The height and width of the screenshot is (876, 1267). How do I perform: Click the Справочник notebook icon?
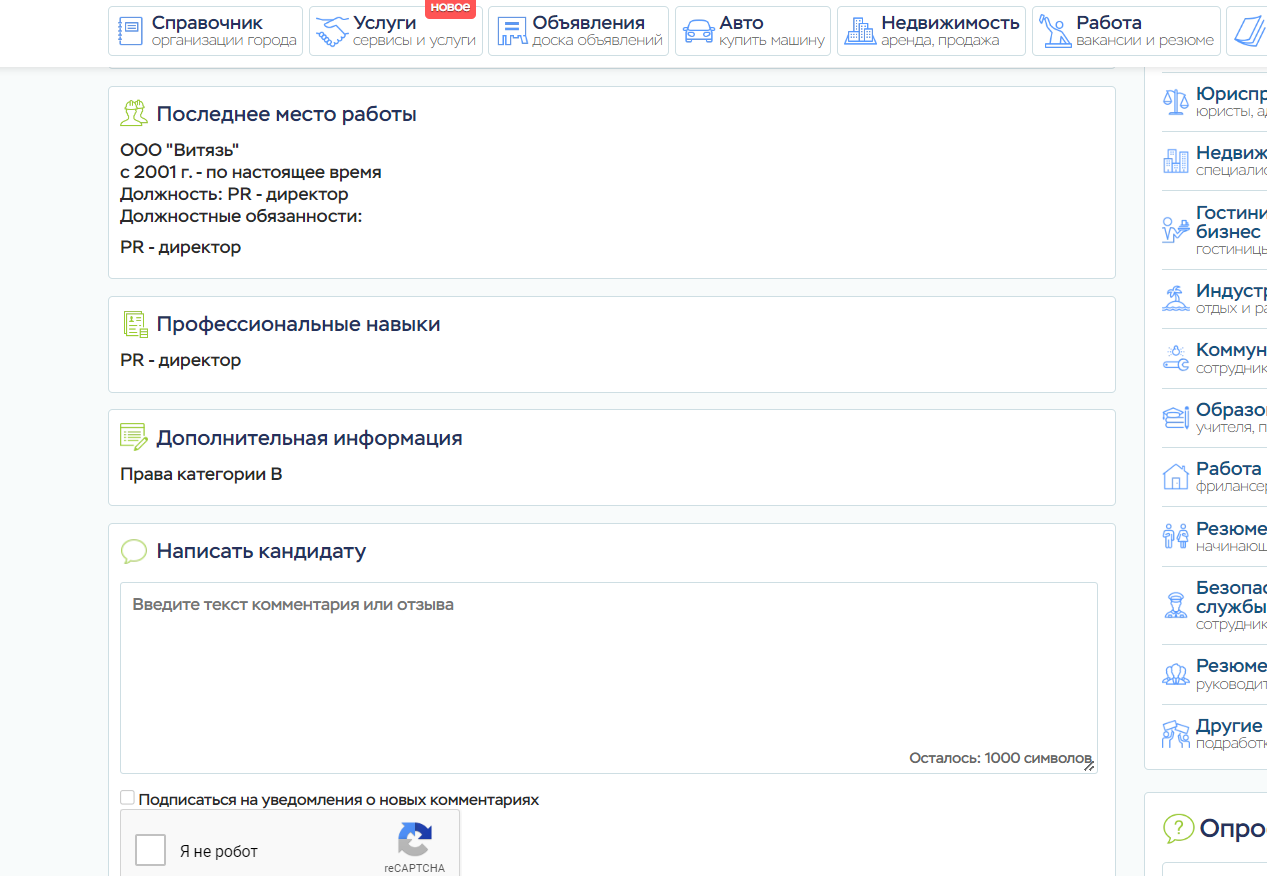pos(131,31)
